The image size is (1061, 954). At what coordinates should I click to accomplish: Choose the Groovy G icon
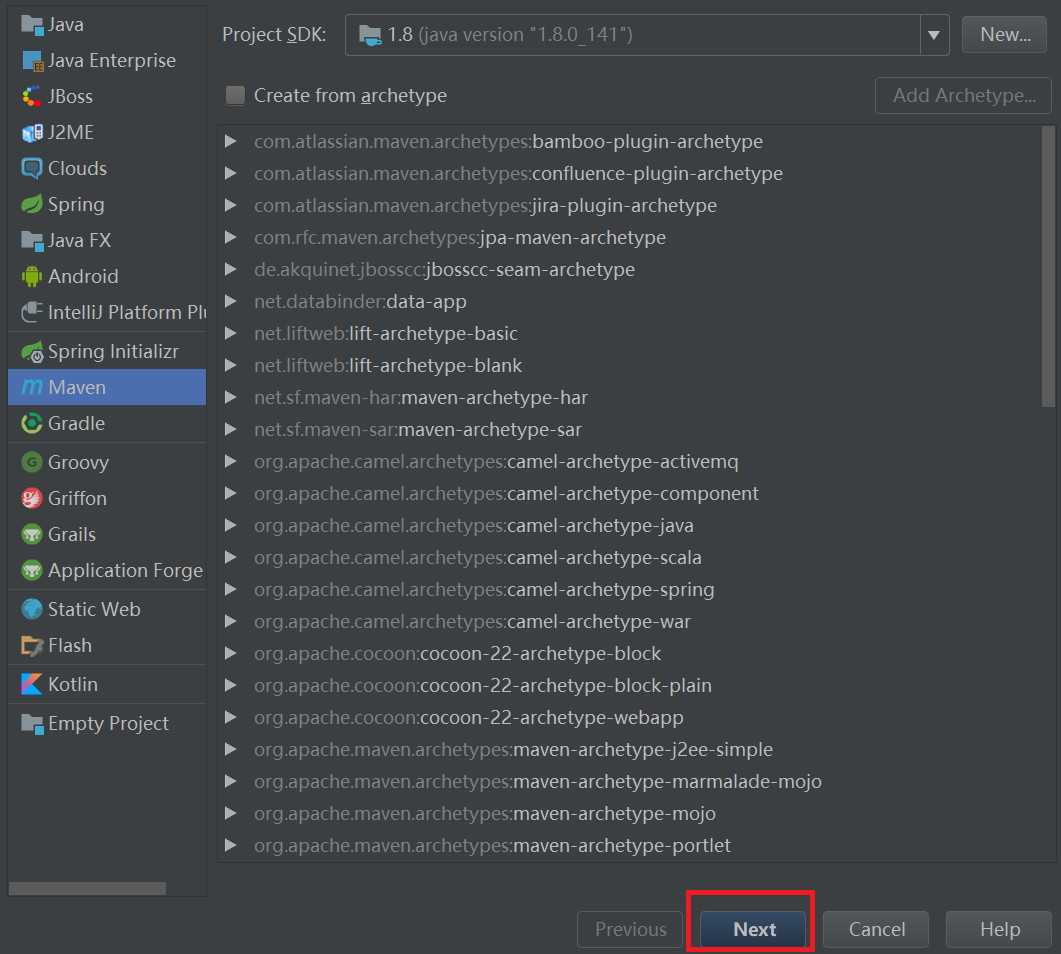[x=32, y=463]
